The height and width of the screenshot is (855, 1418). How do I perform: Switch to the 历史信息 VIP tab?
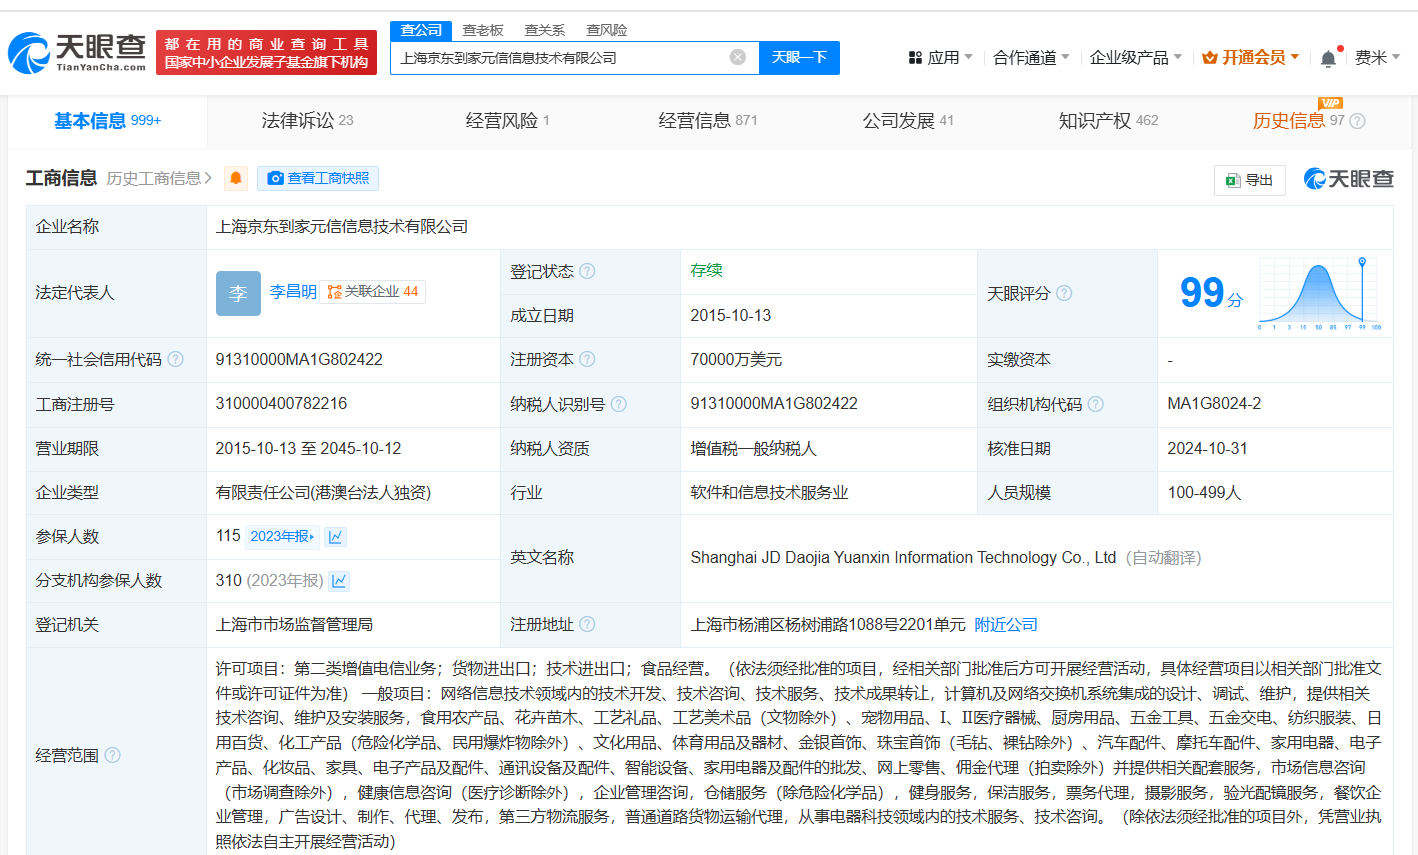[1298, 121]
